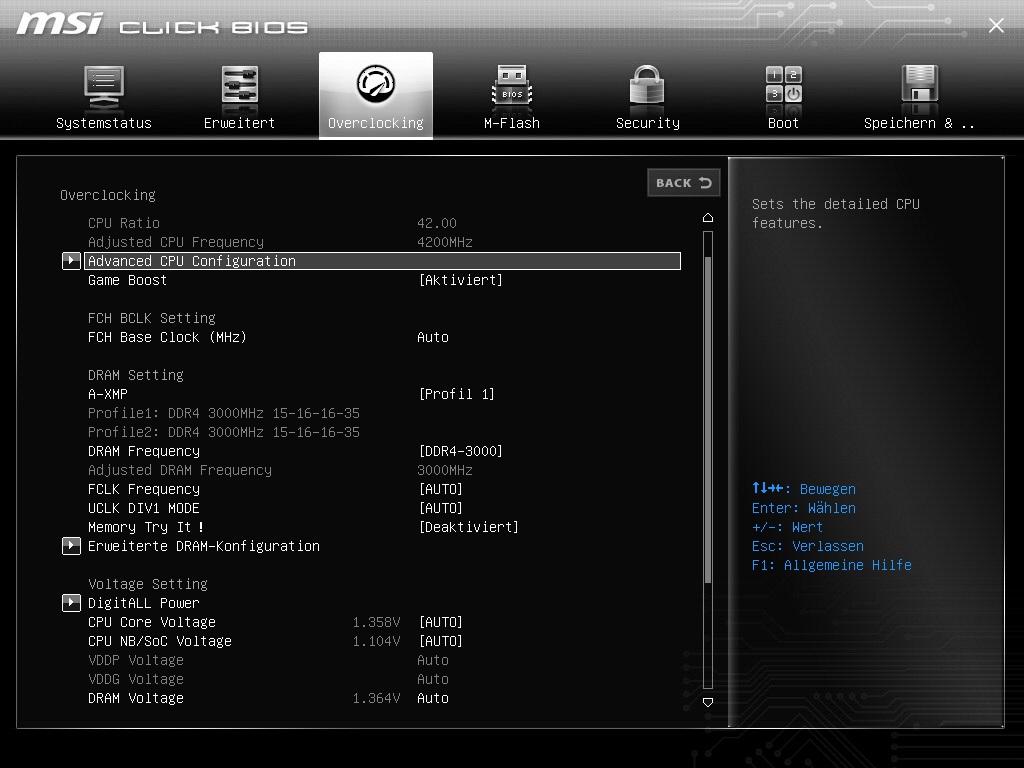Click the settings list scrollbar thumb
The height and width of the screenshot is (768, 1024).
pyautogui.click(x=708, y=419)
